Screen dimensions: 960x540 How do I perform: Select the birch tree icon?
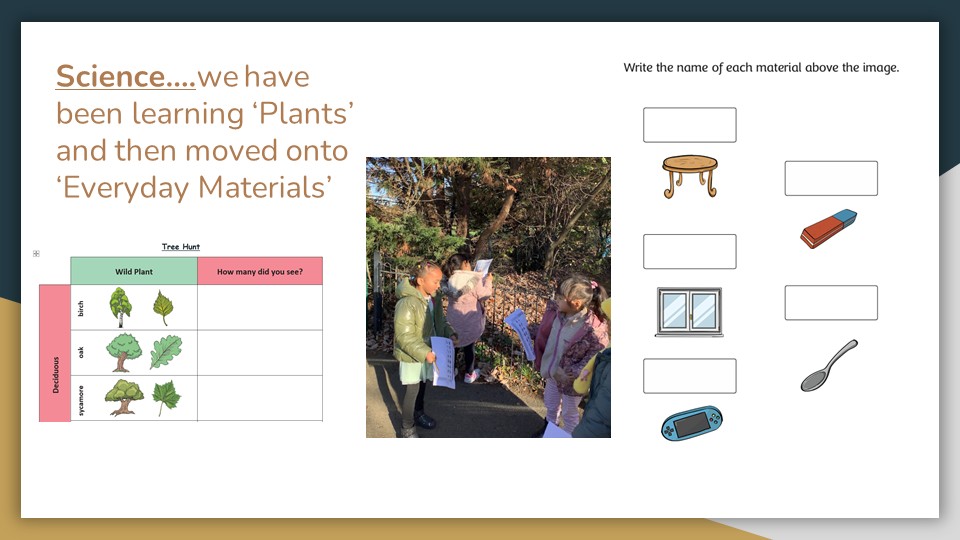(x=120, y=307)
